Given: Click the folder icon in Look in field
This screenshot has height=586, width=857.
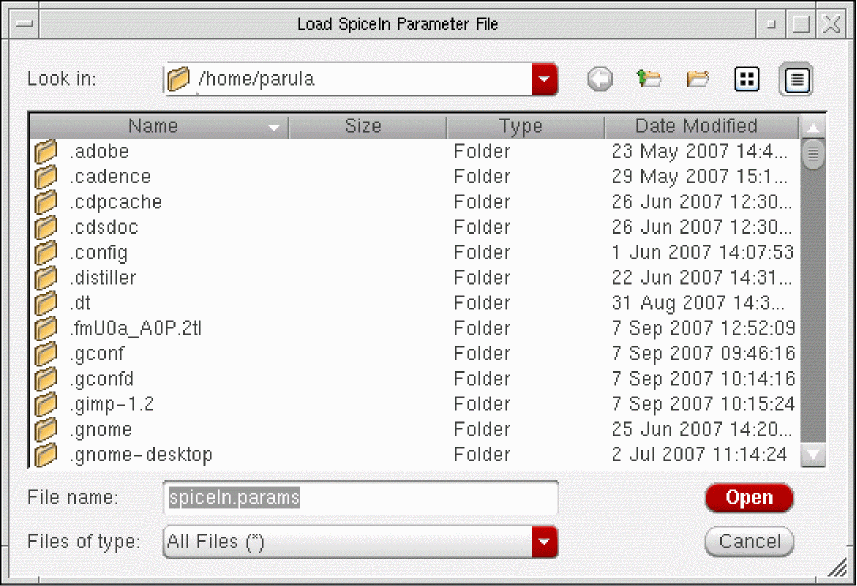Looking at the screenshot, I should pyautogui.click(x=179, y=79).
